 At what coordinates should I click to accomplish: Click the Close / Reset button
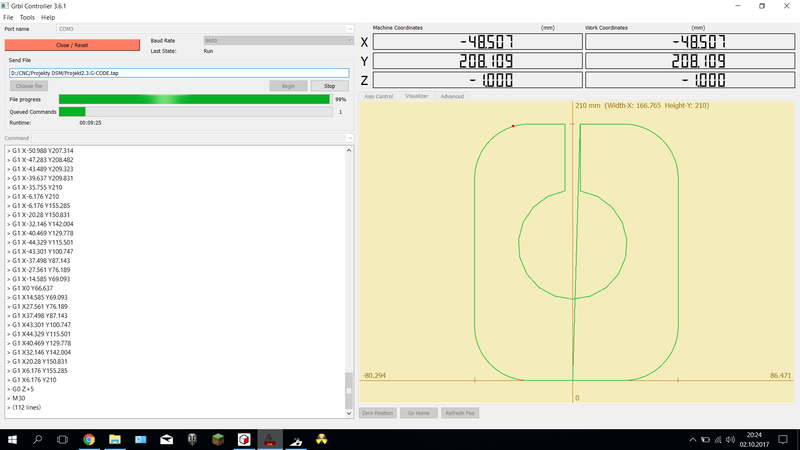pos(72,45)
